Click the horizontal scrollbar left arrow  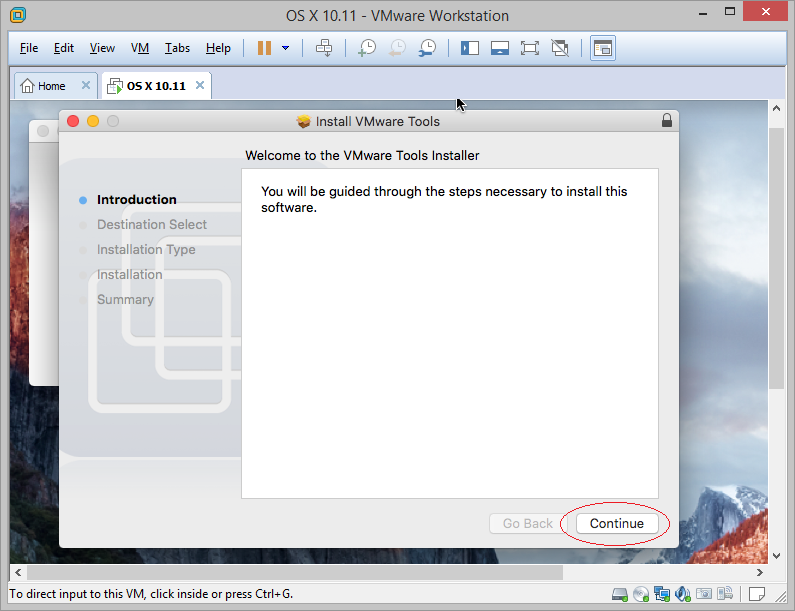[18, 572]
